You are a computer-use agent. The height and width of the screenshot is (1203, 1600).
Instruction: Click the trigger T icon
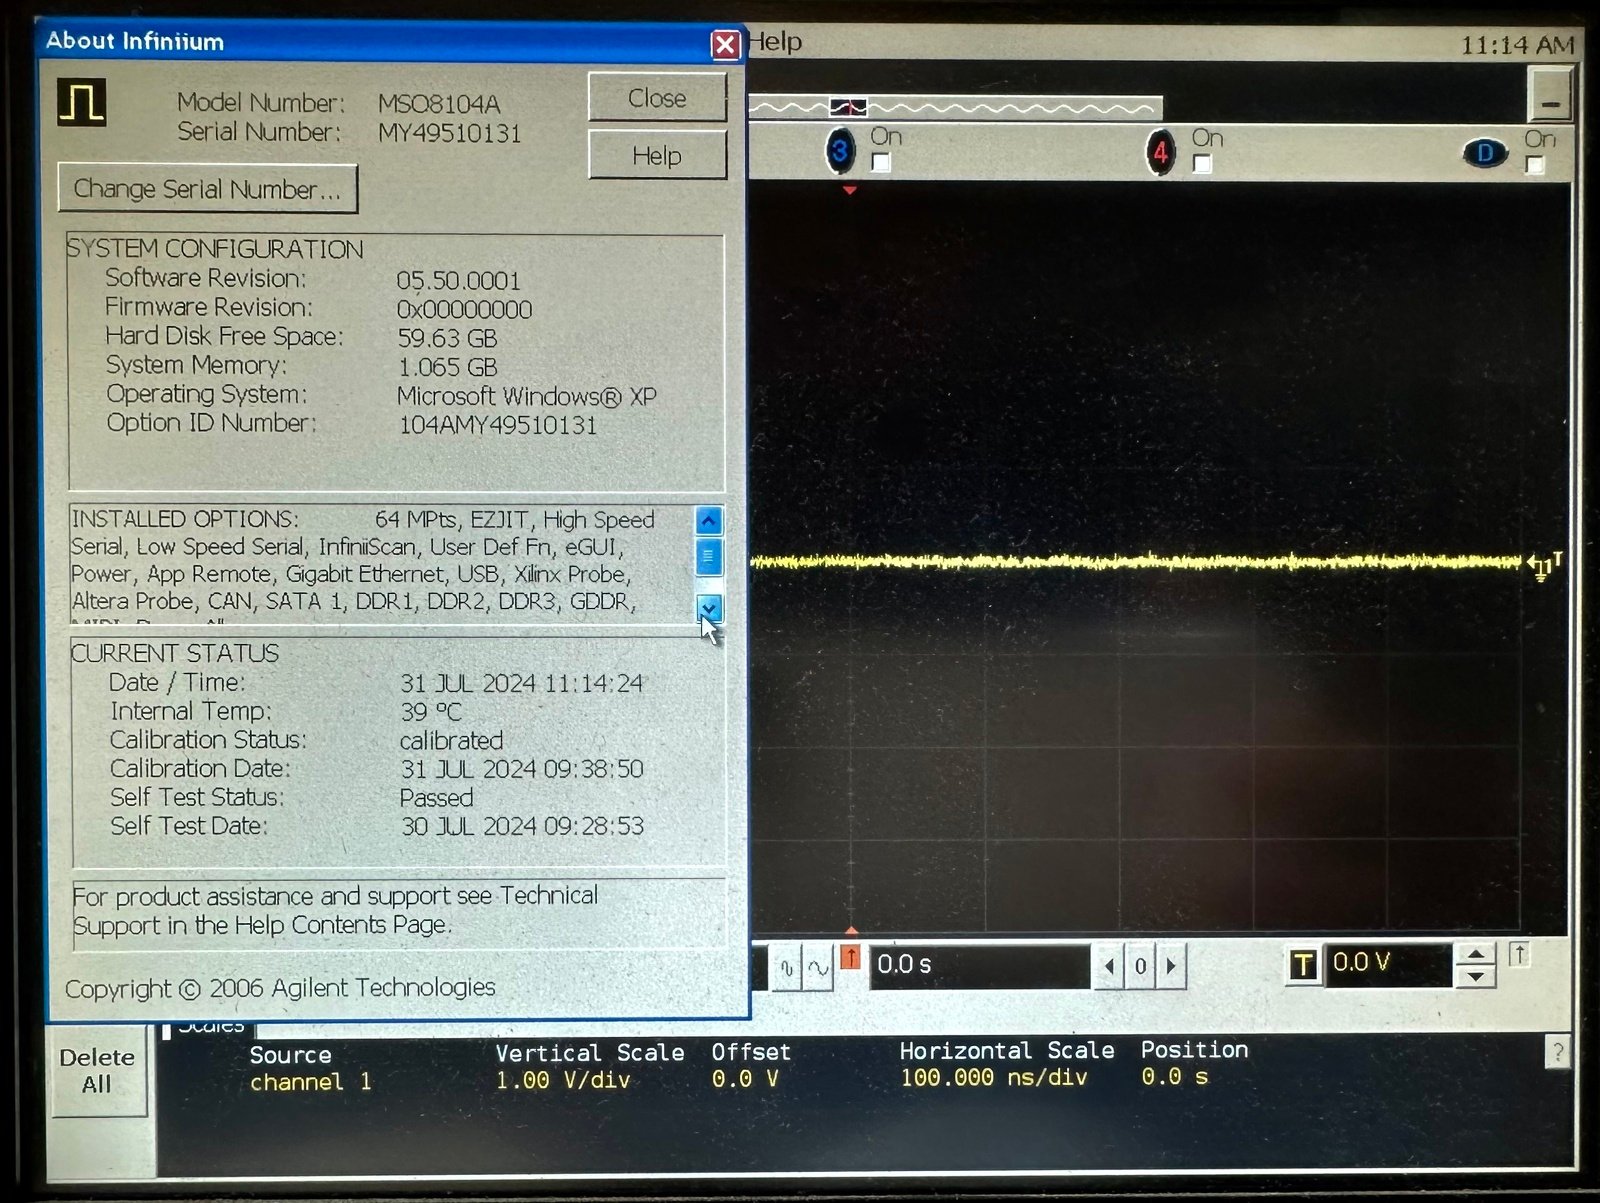1302,965
